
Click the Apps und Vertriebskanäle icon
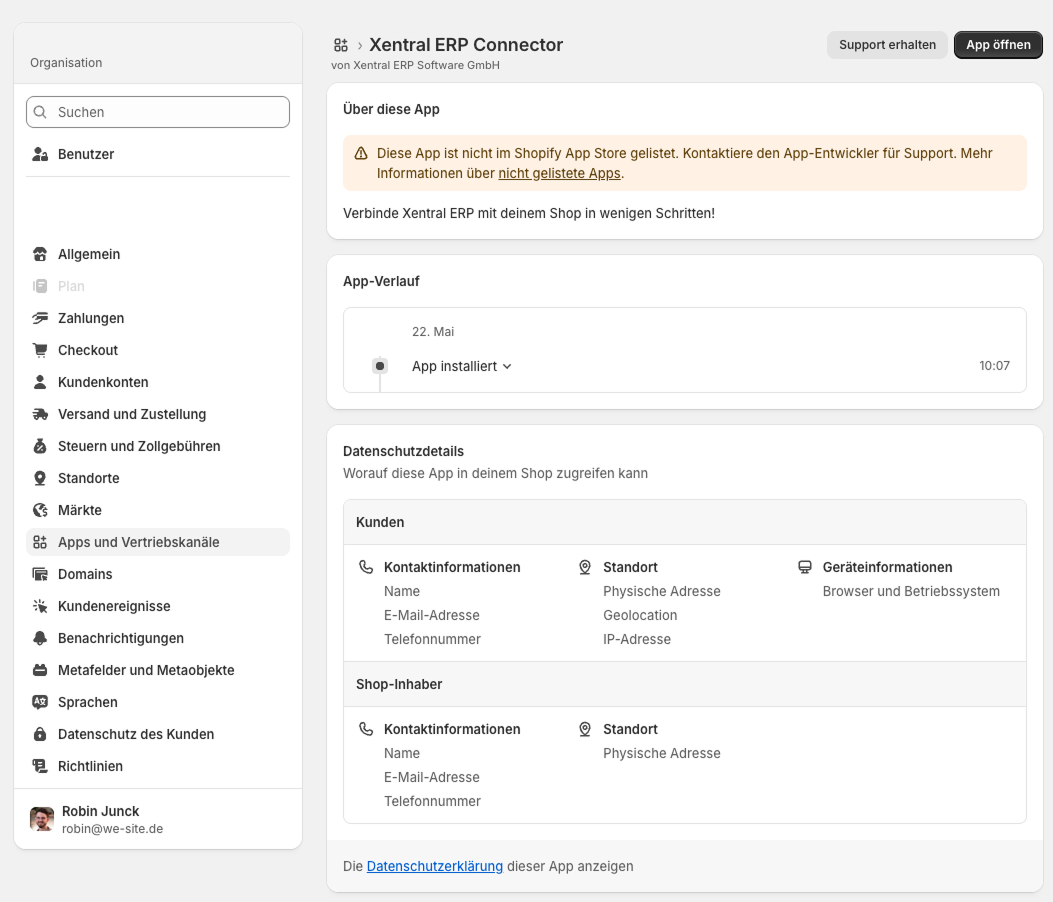click(x=40, y=543)
